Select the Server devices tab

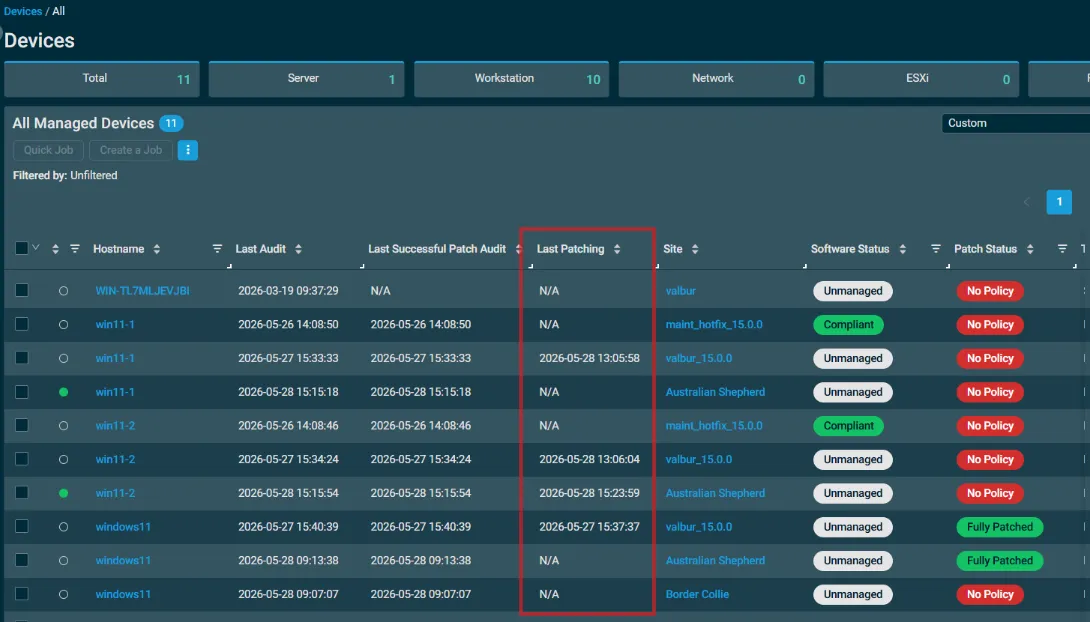point(306,79)
